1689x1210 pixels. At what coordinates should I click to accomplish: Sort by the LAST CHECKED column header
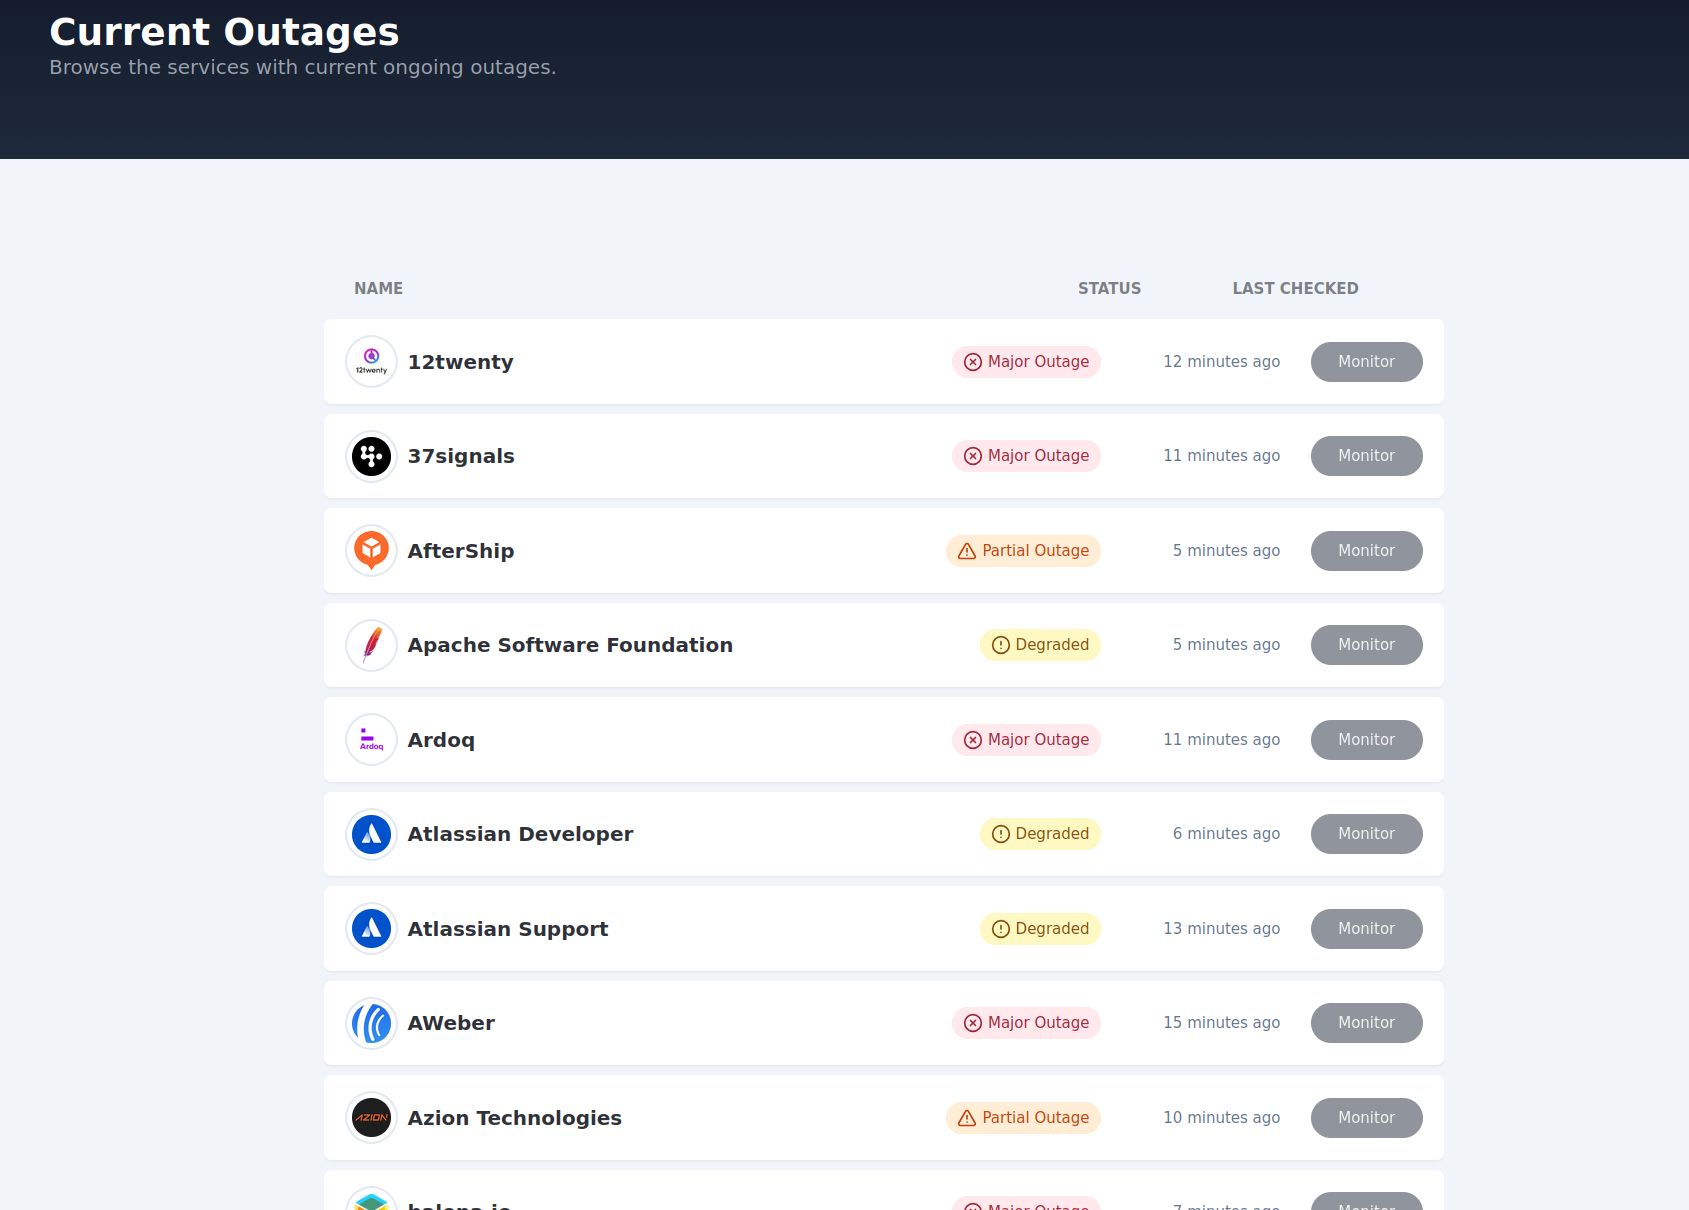(1295, 288)
